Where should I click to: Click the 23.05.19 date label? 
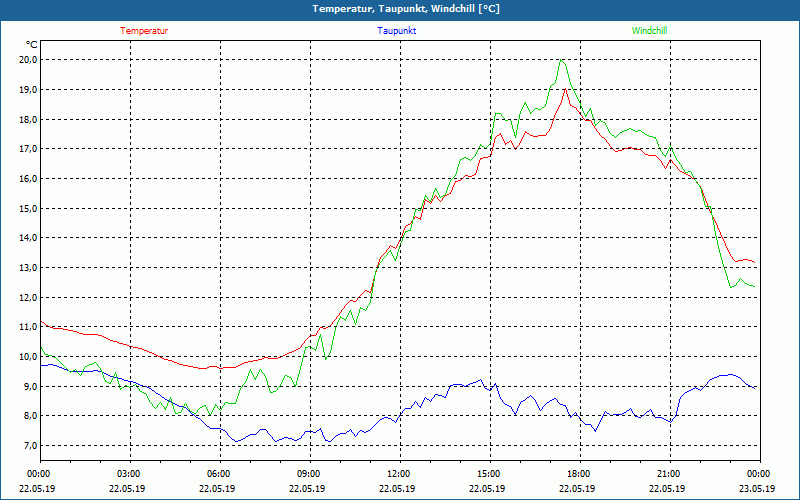click(x=757, y=488)
